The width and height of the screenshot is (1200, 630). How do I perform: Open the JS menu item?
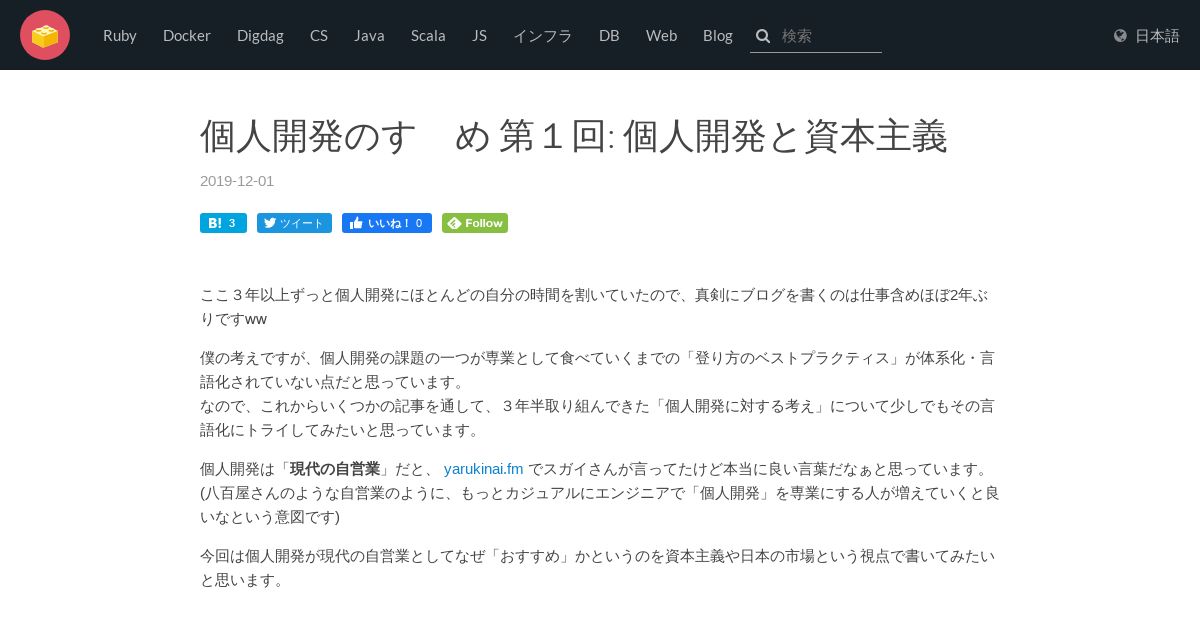click(480, 35)
